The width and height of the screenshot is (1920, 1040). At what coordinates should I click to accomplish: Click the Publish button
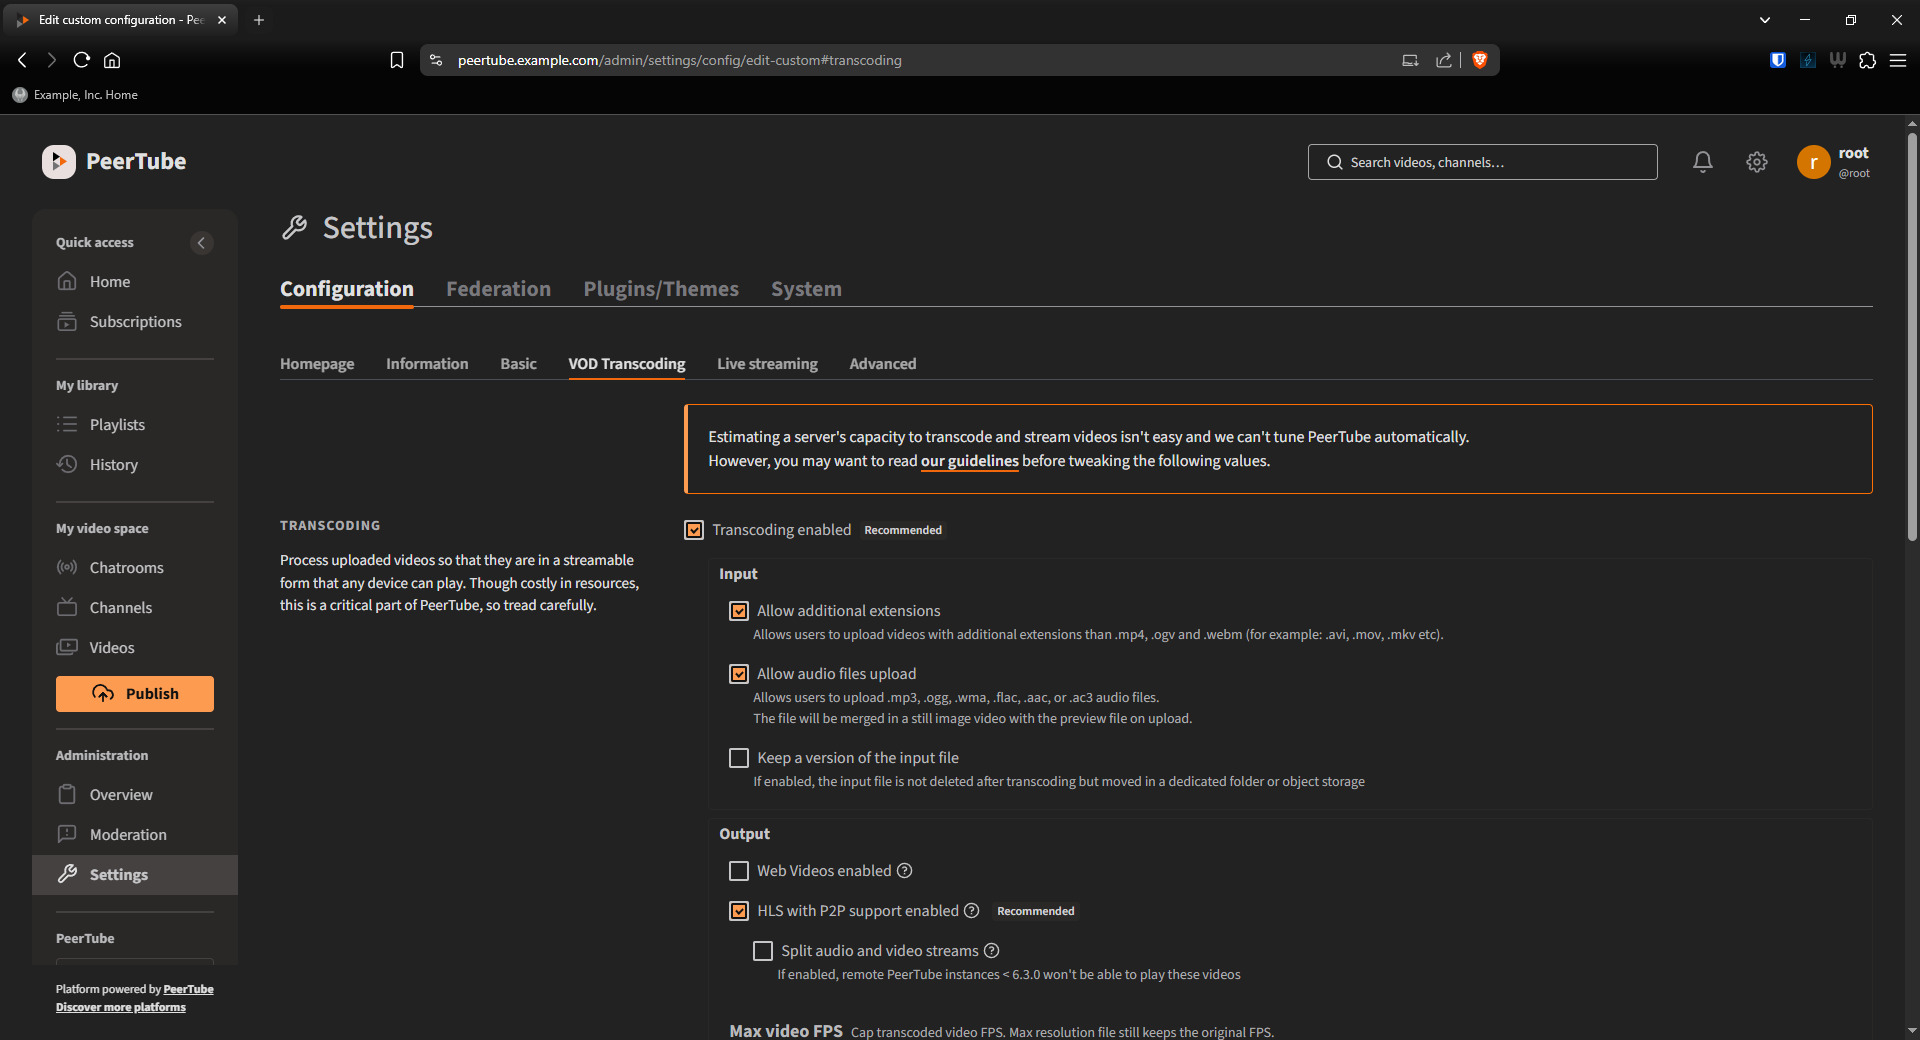click(134, 693)
